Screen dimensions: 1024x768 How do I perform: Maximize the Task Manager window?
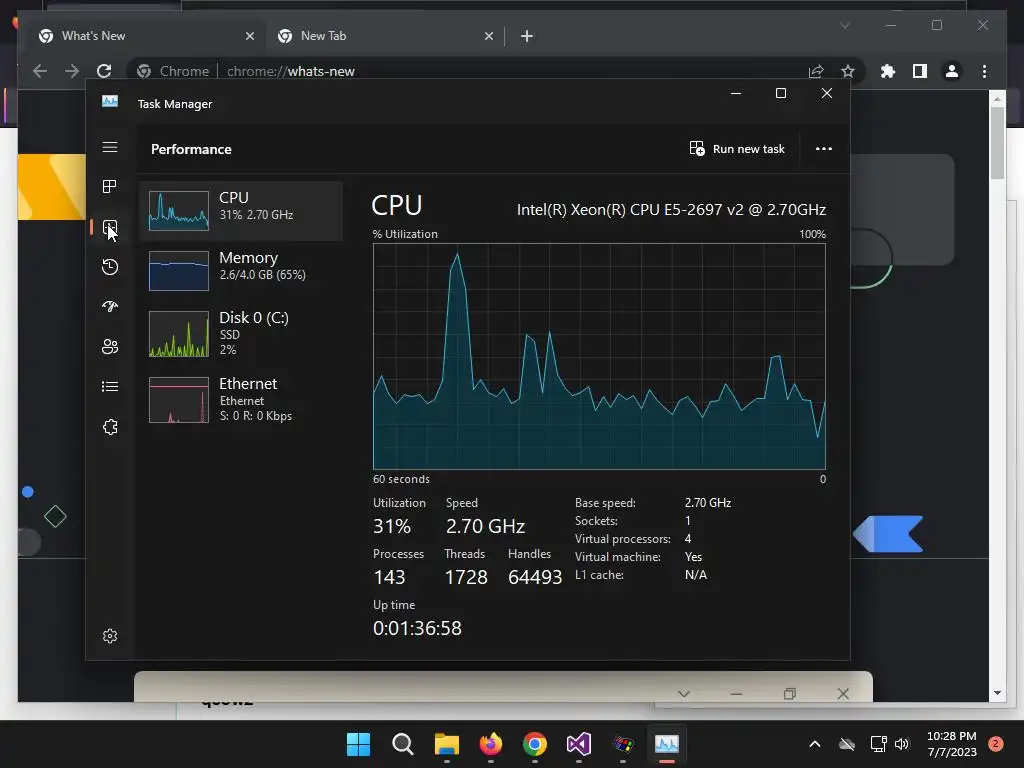(780, 93)
